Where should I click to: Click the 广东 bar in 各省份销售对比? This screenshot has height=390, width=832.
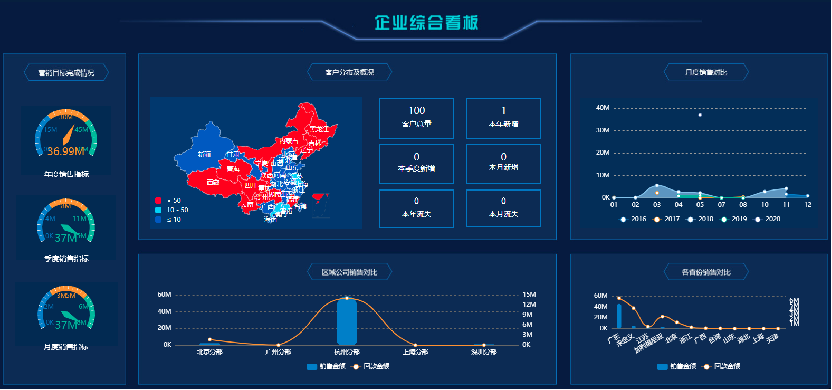pos(619,316)
